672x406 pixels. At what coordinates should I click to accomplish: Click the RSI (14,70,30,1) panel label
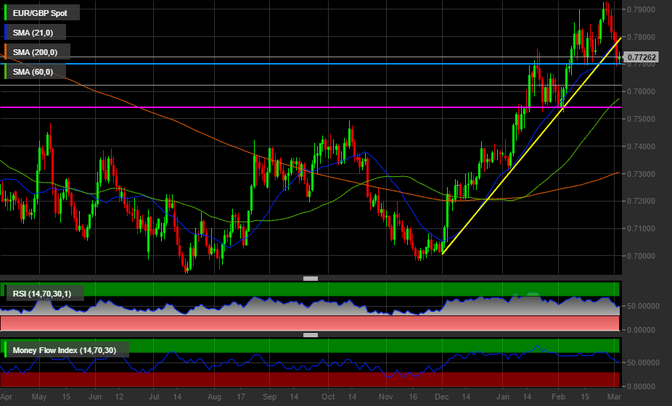click(47, 293)
